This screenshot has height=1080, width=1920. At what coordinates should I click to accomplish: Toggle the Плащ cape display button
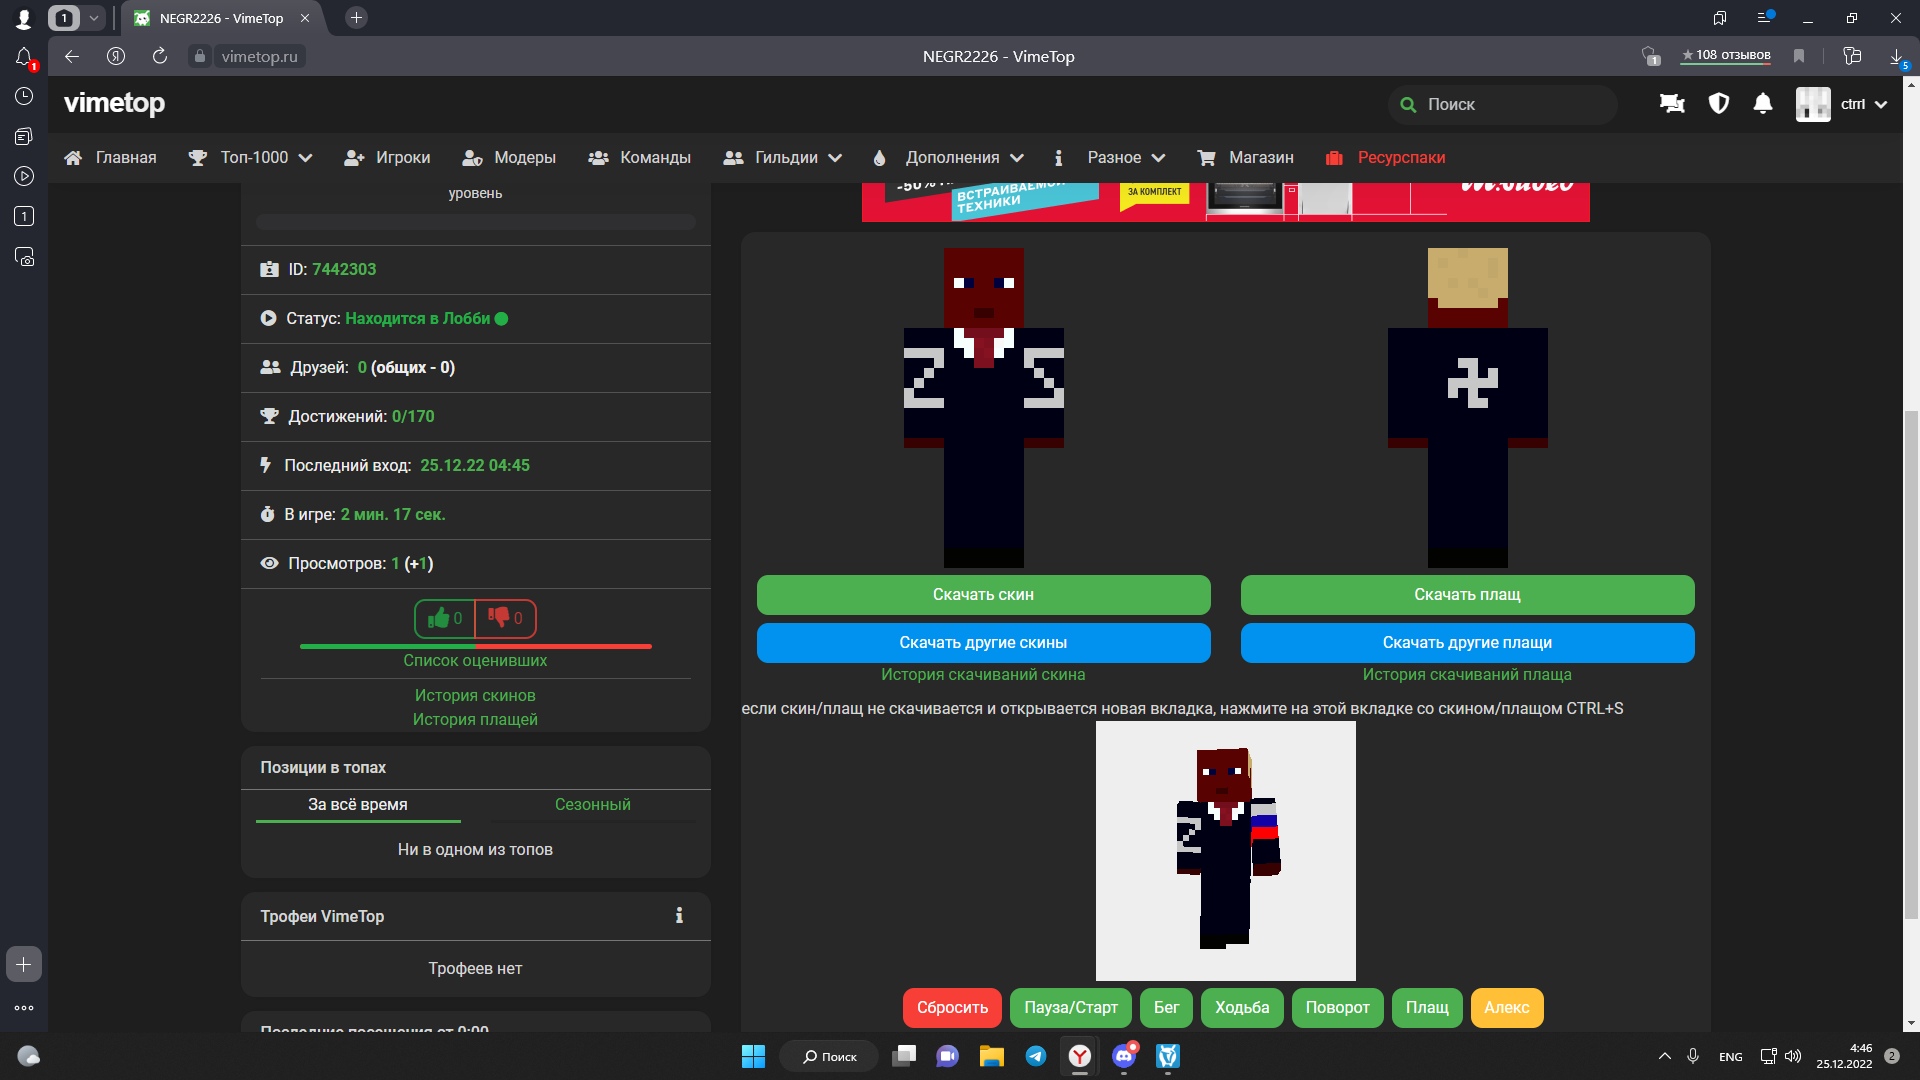(1427, 1007)
